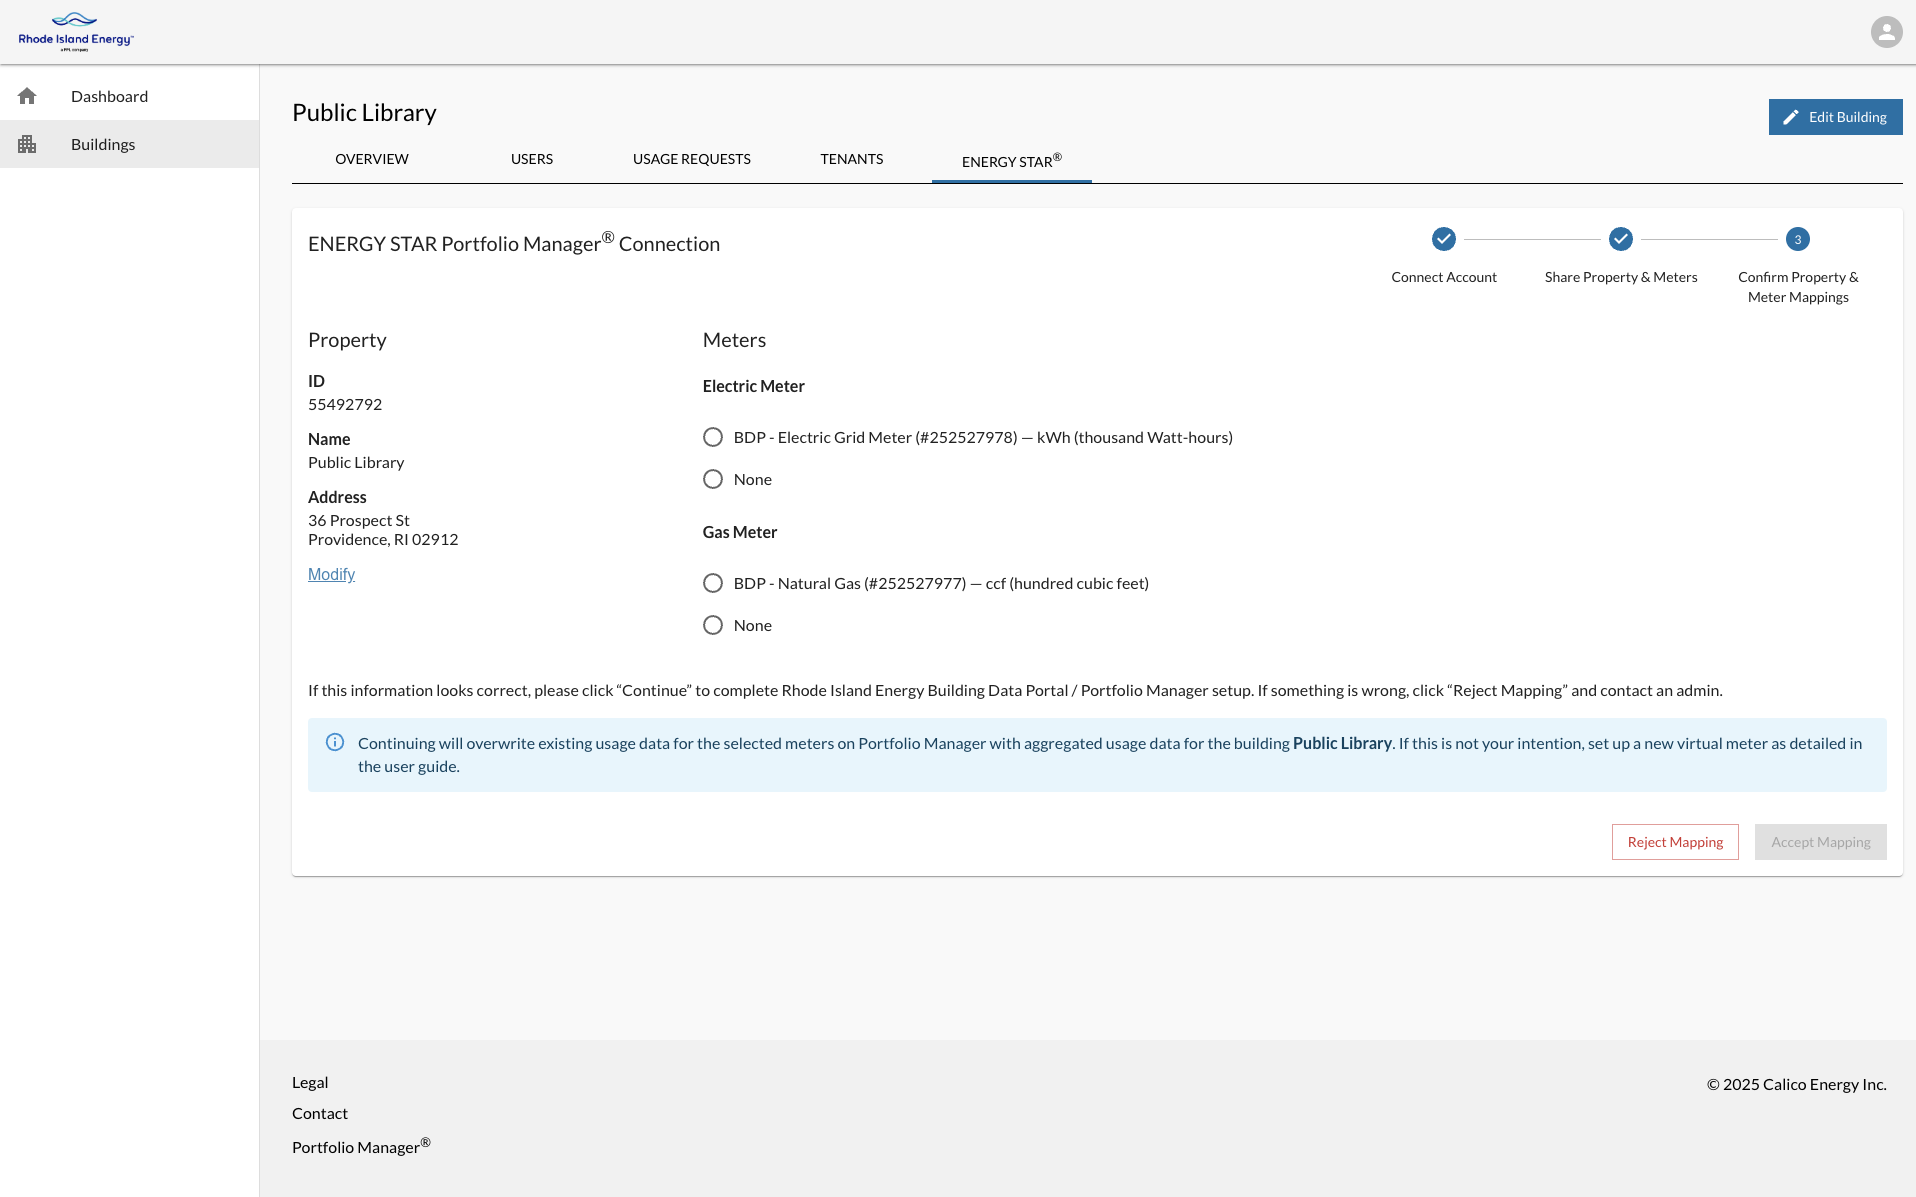
Task: Select None under Gas Meter
Action: [x=712, y=625]
